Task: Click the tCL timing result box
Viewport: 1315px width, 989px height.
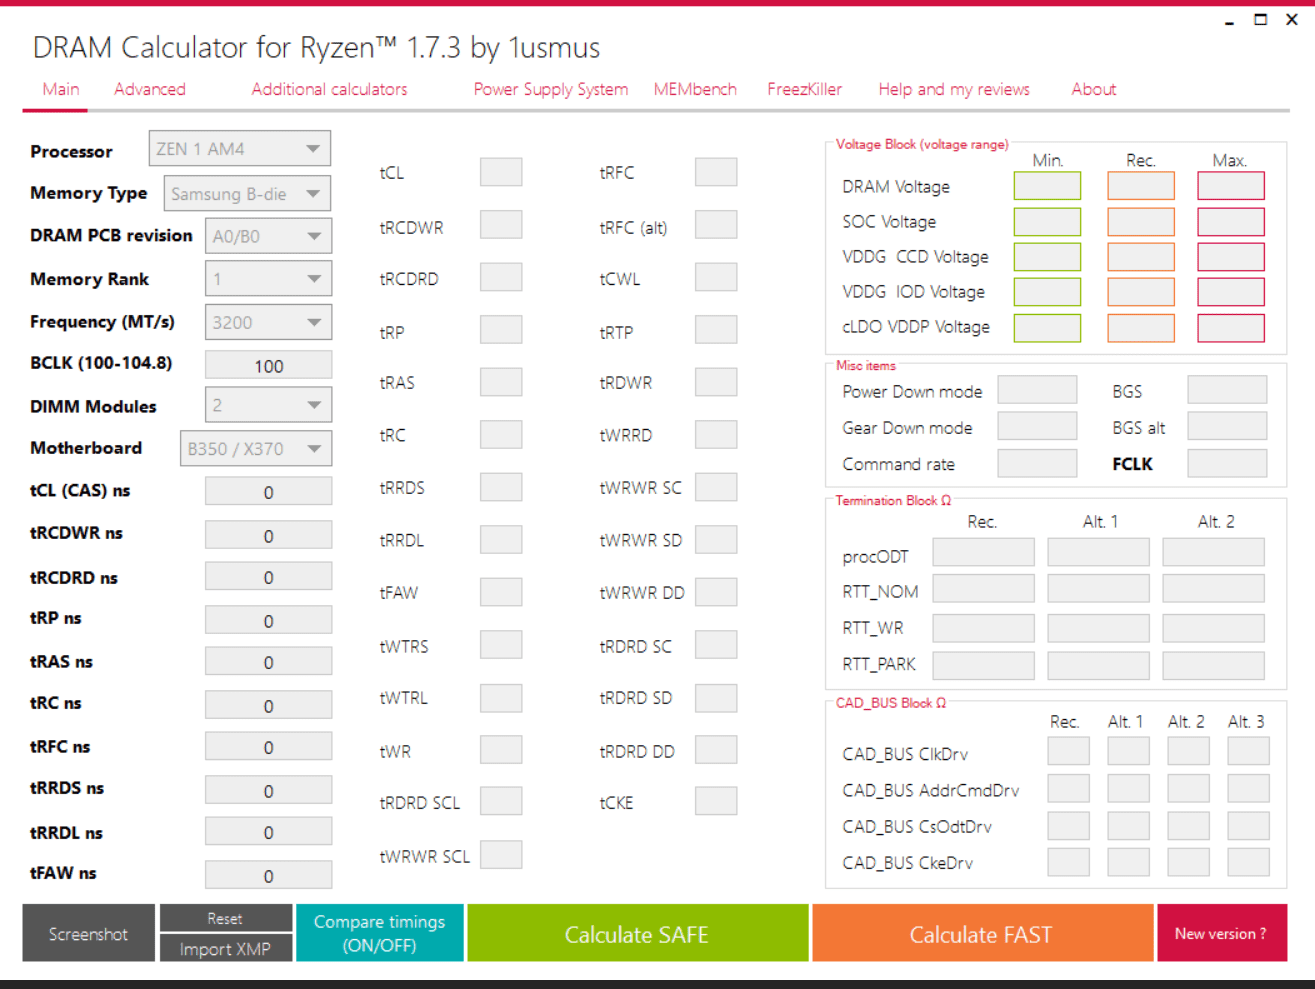Action: point(501,172)
